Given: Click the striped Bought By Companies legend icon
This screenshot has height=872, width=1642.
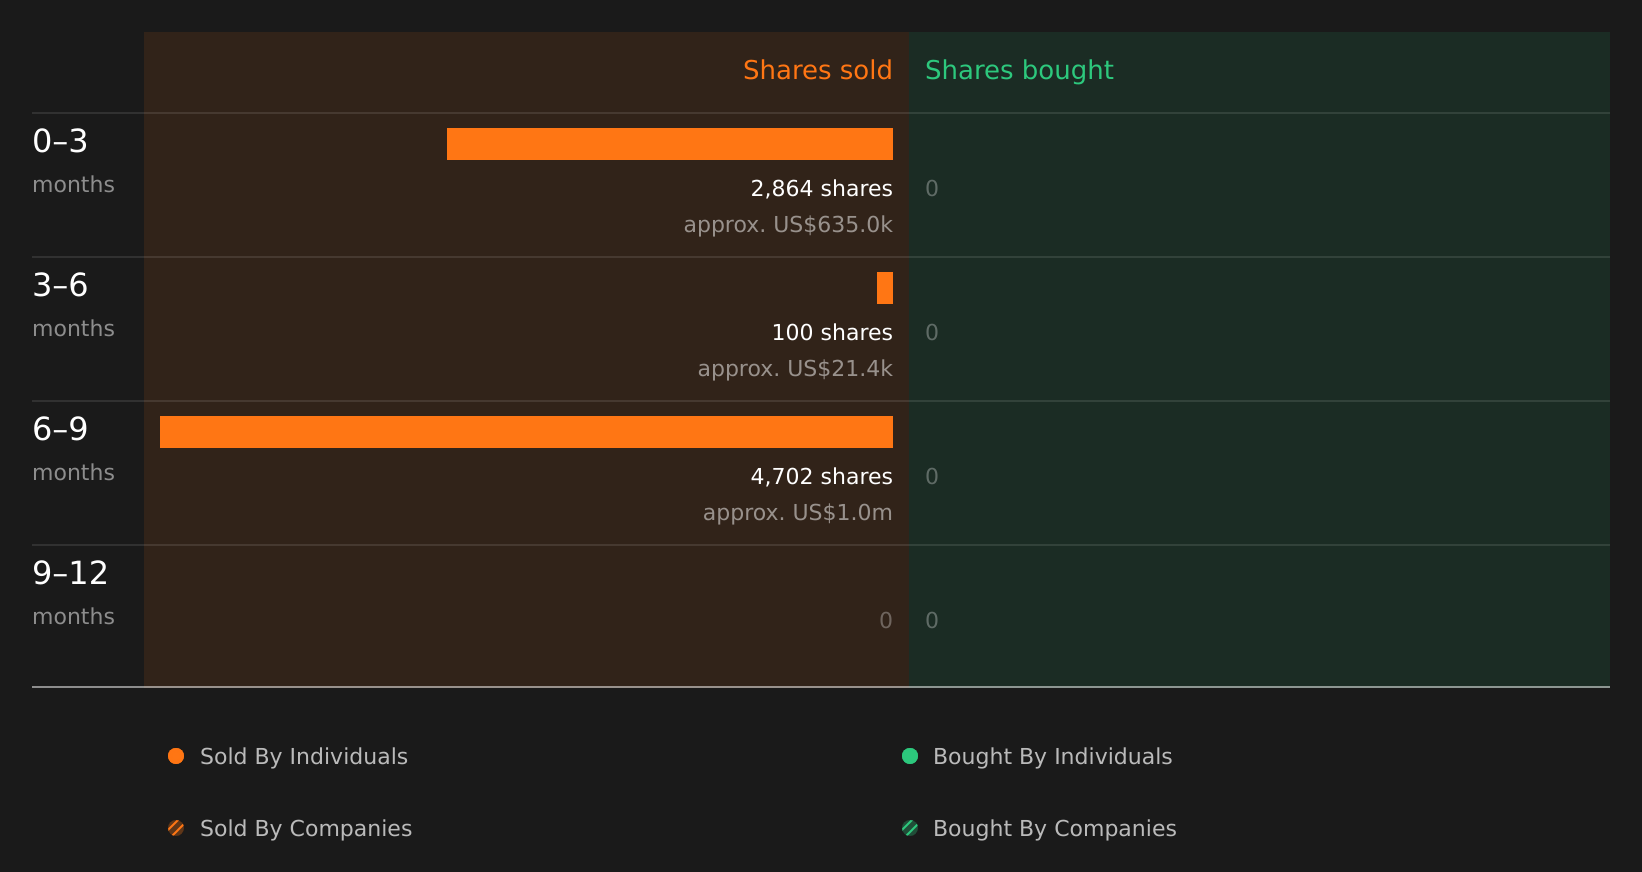Looking at the screenshot, I should point(910,828).
